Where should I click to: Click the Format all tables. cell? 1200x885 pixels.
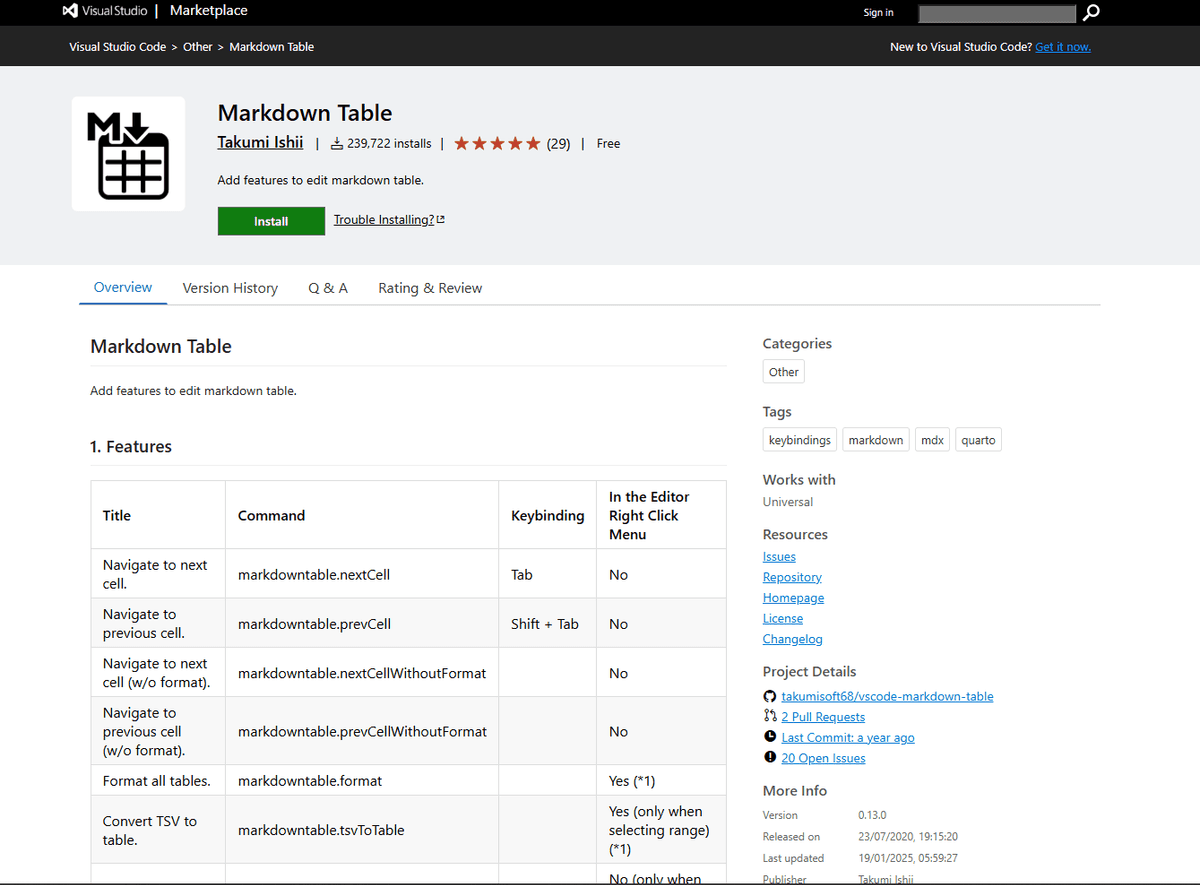tap(158, 780)
